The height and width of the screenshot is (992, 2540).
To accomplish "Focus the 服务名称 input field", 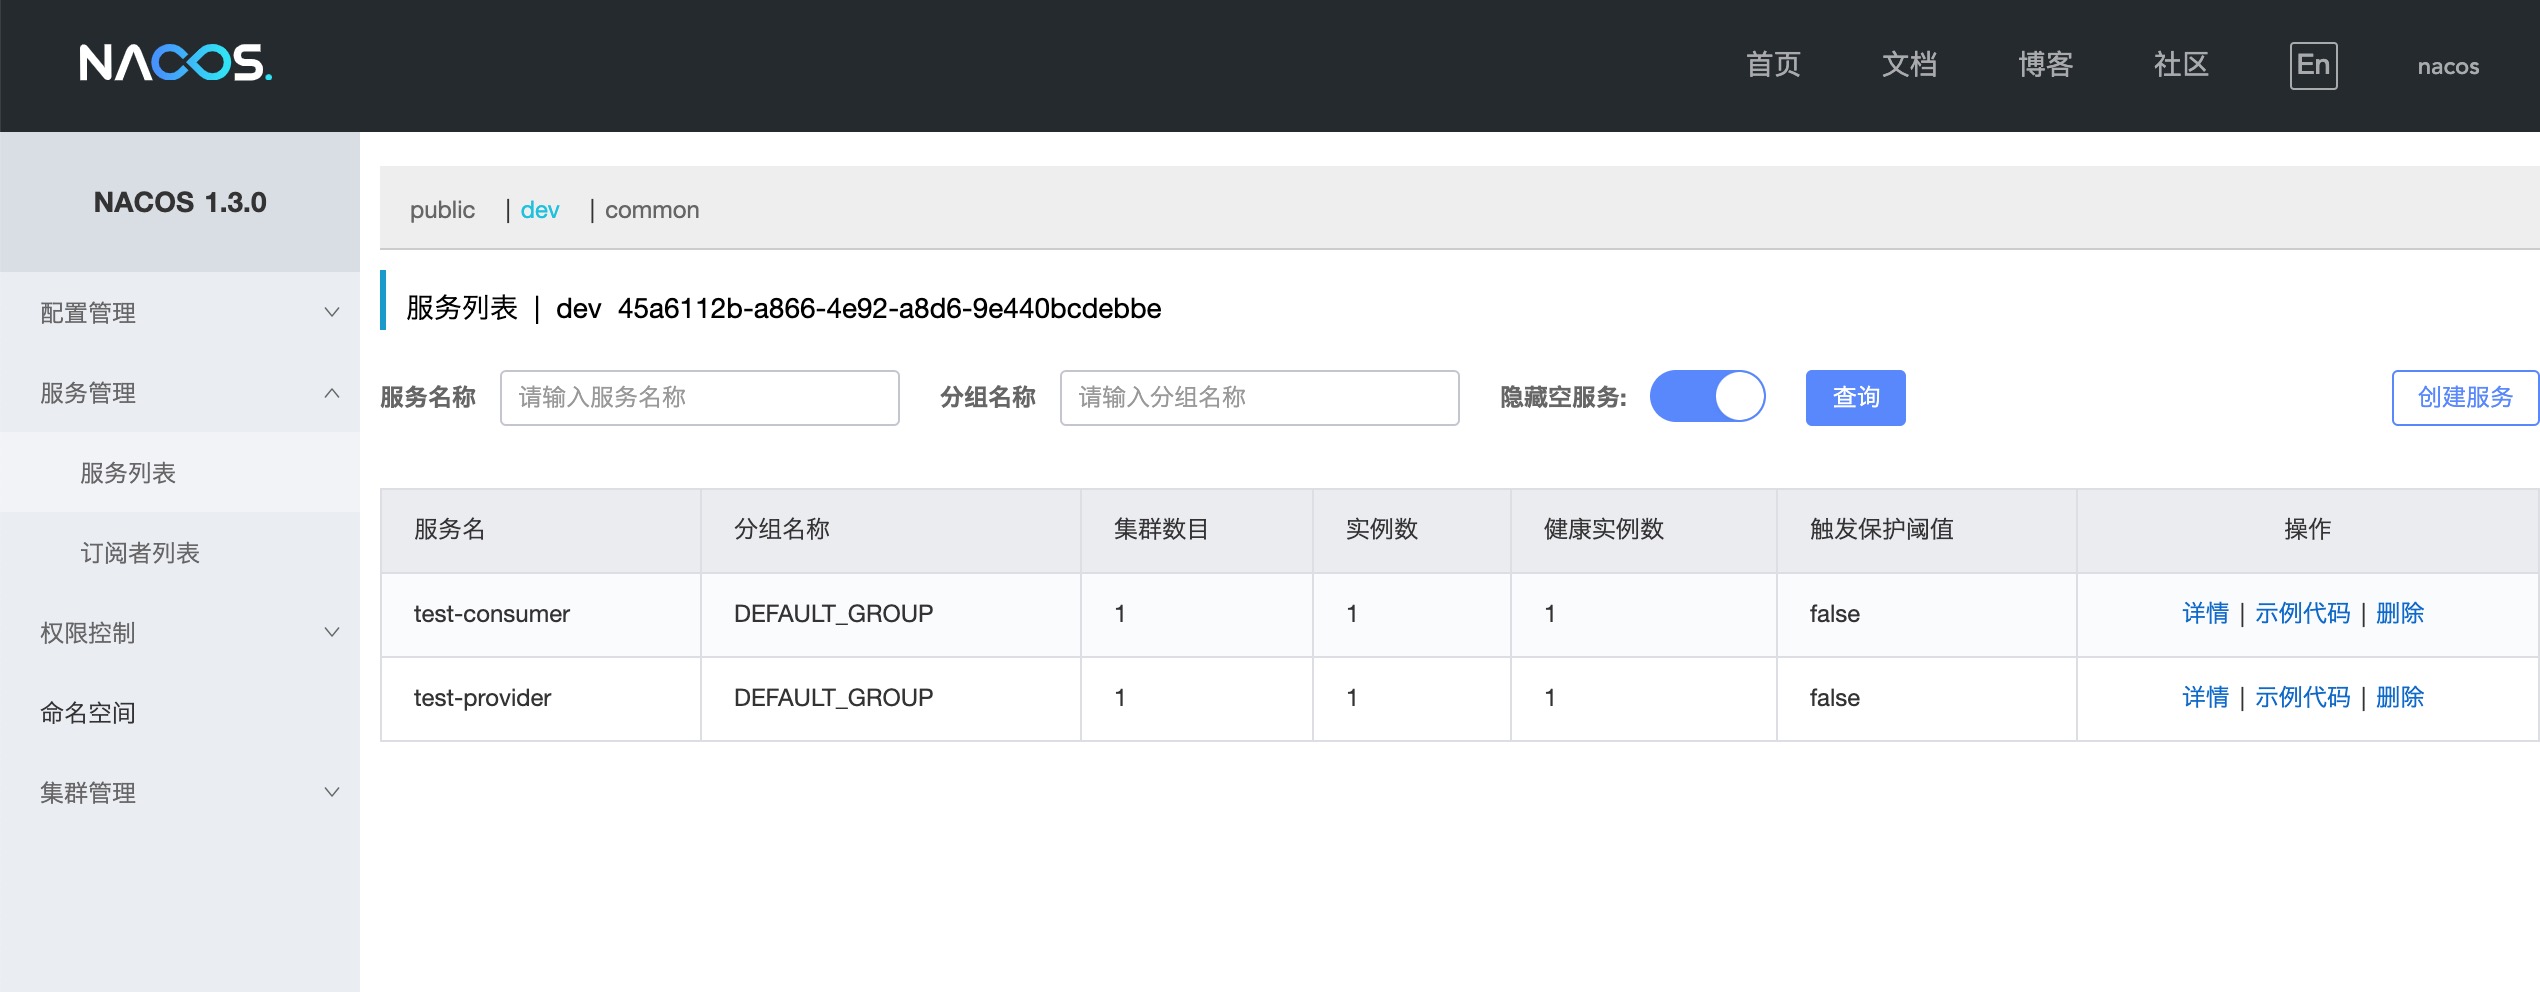I will (700, 398).
